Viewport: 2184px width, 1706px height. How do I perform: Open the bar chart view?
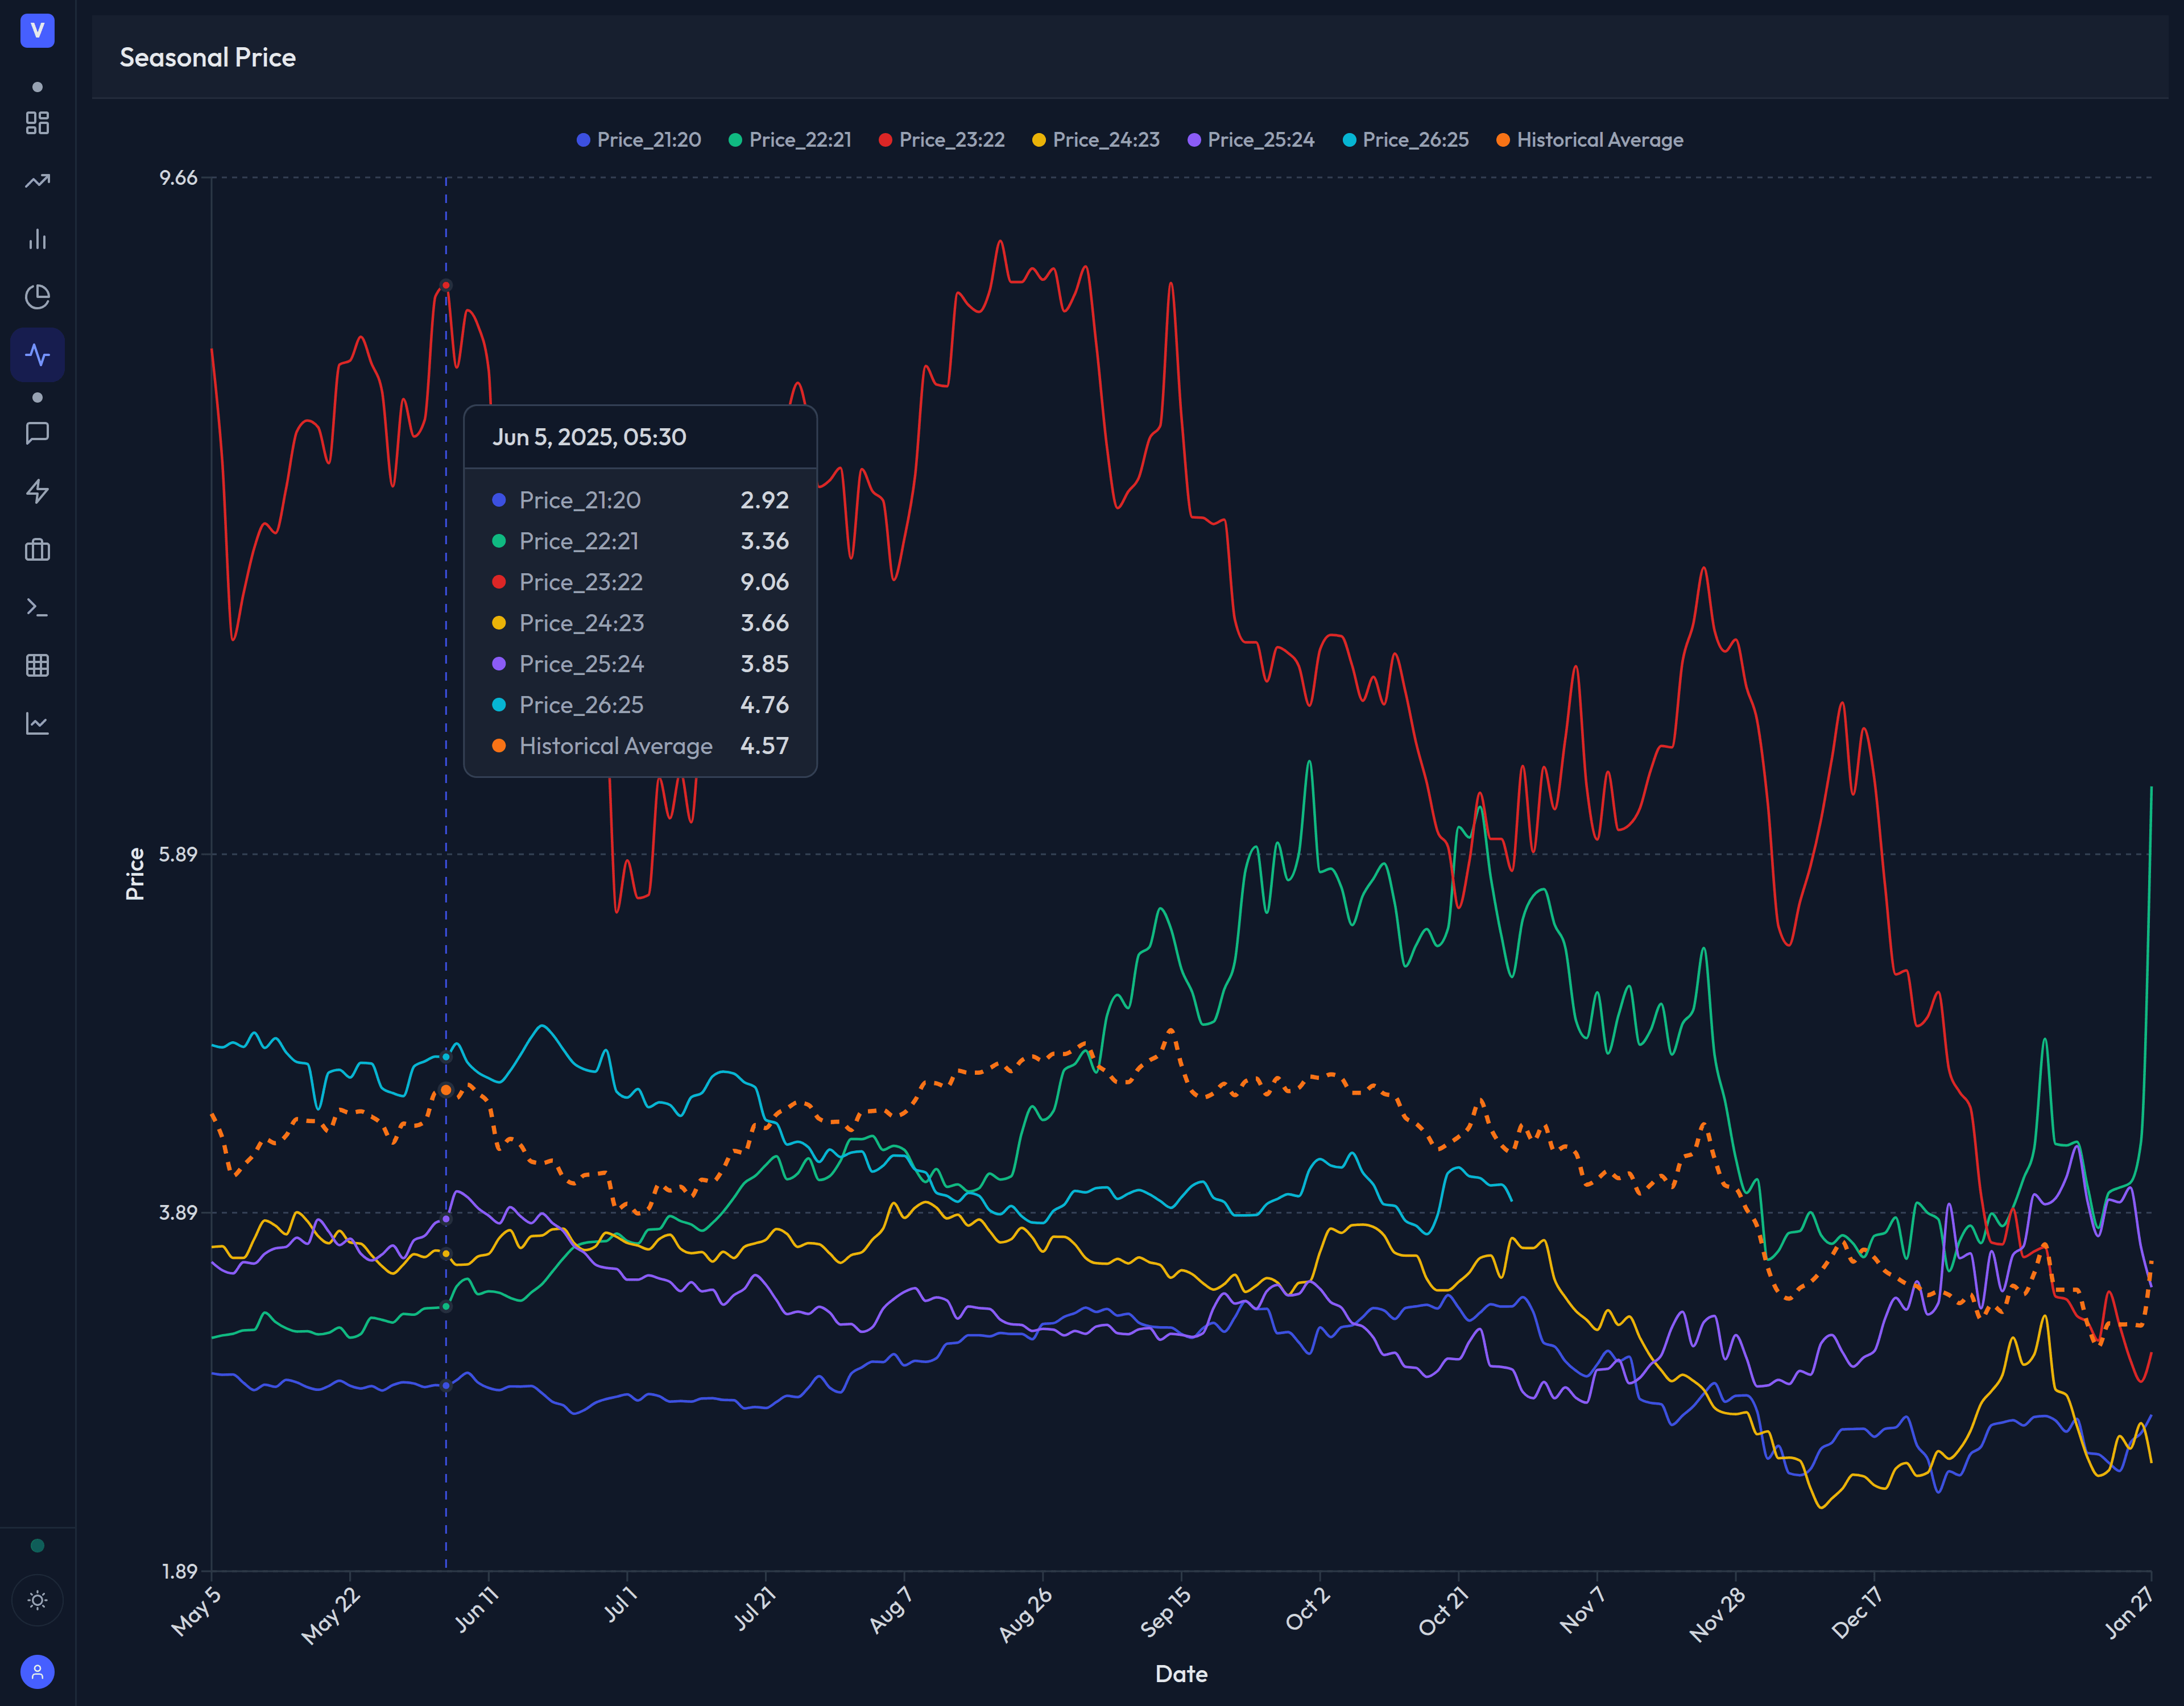tap(38, 239)
